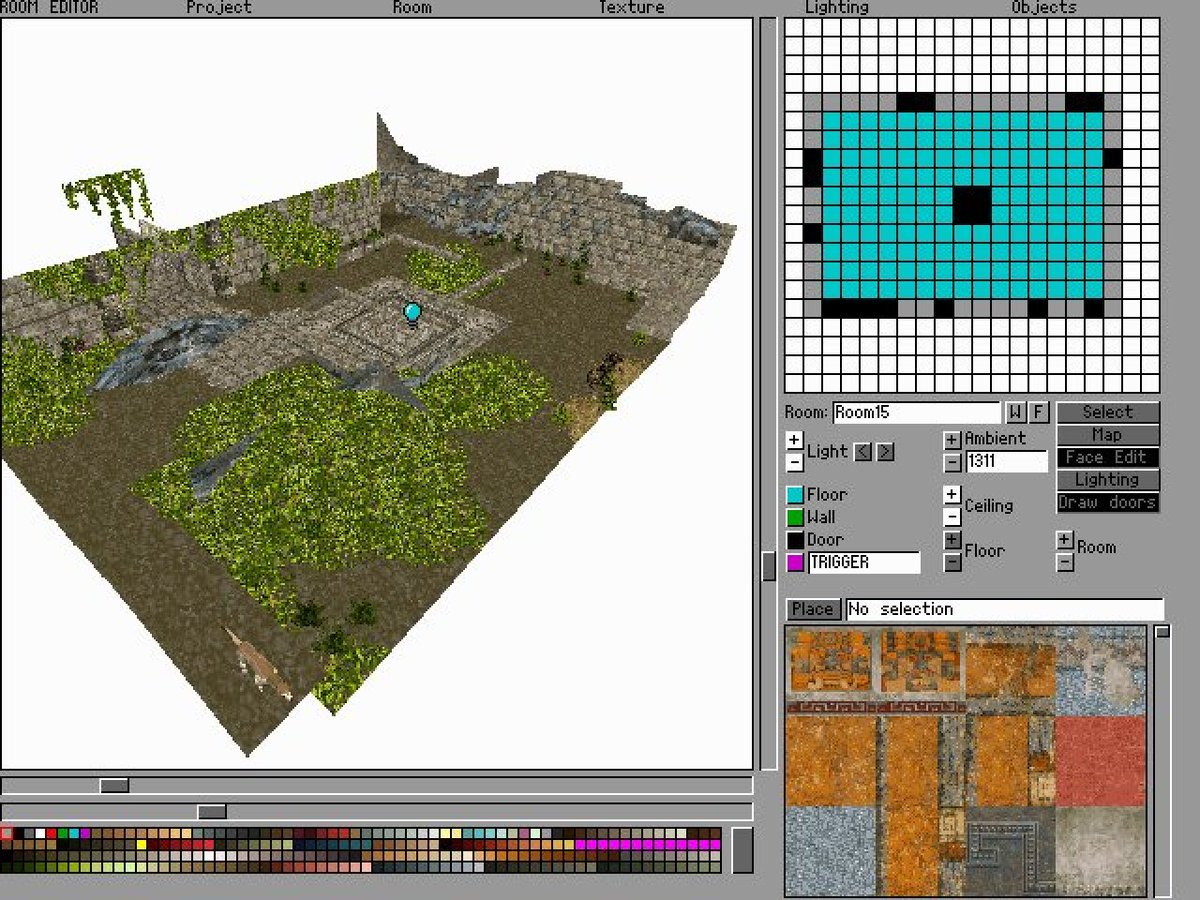Viewport: 1200px width, 900px height.
Task: Click the Draw doors button
Action: (x=1108, y=502)
